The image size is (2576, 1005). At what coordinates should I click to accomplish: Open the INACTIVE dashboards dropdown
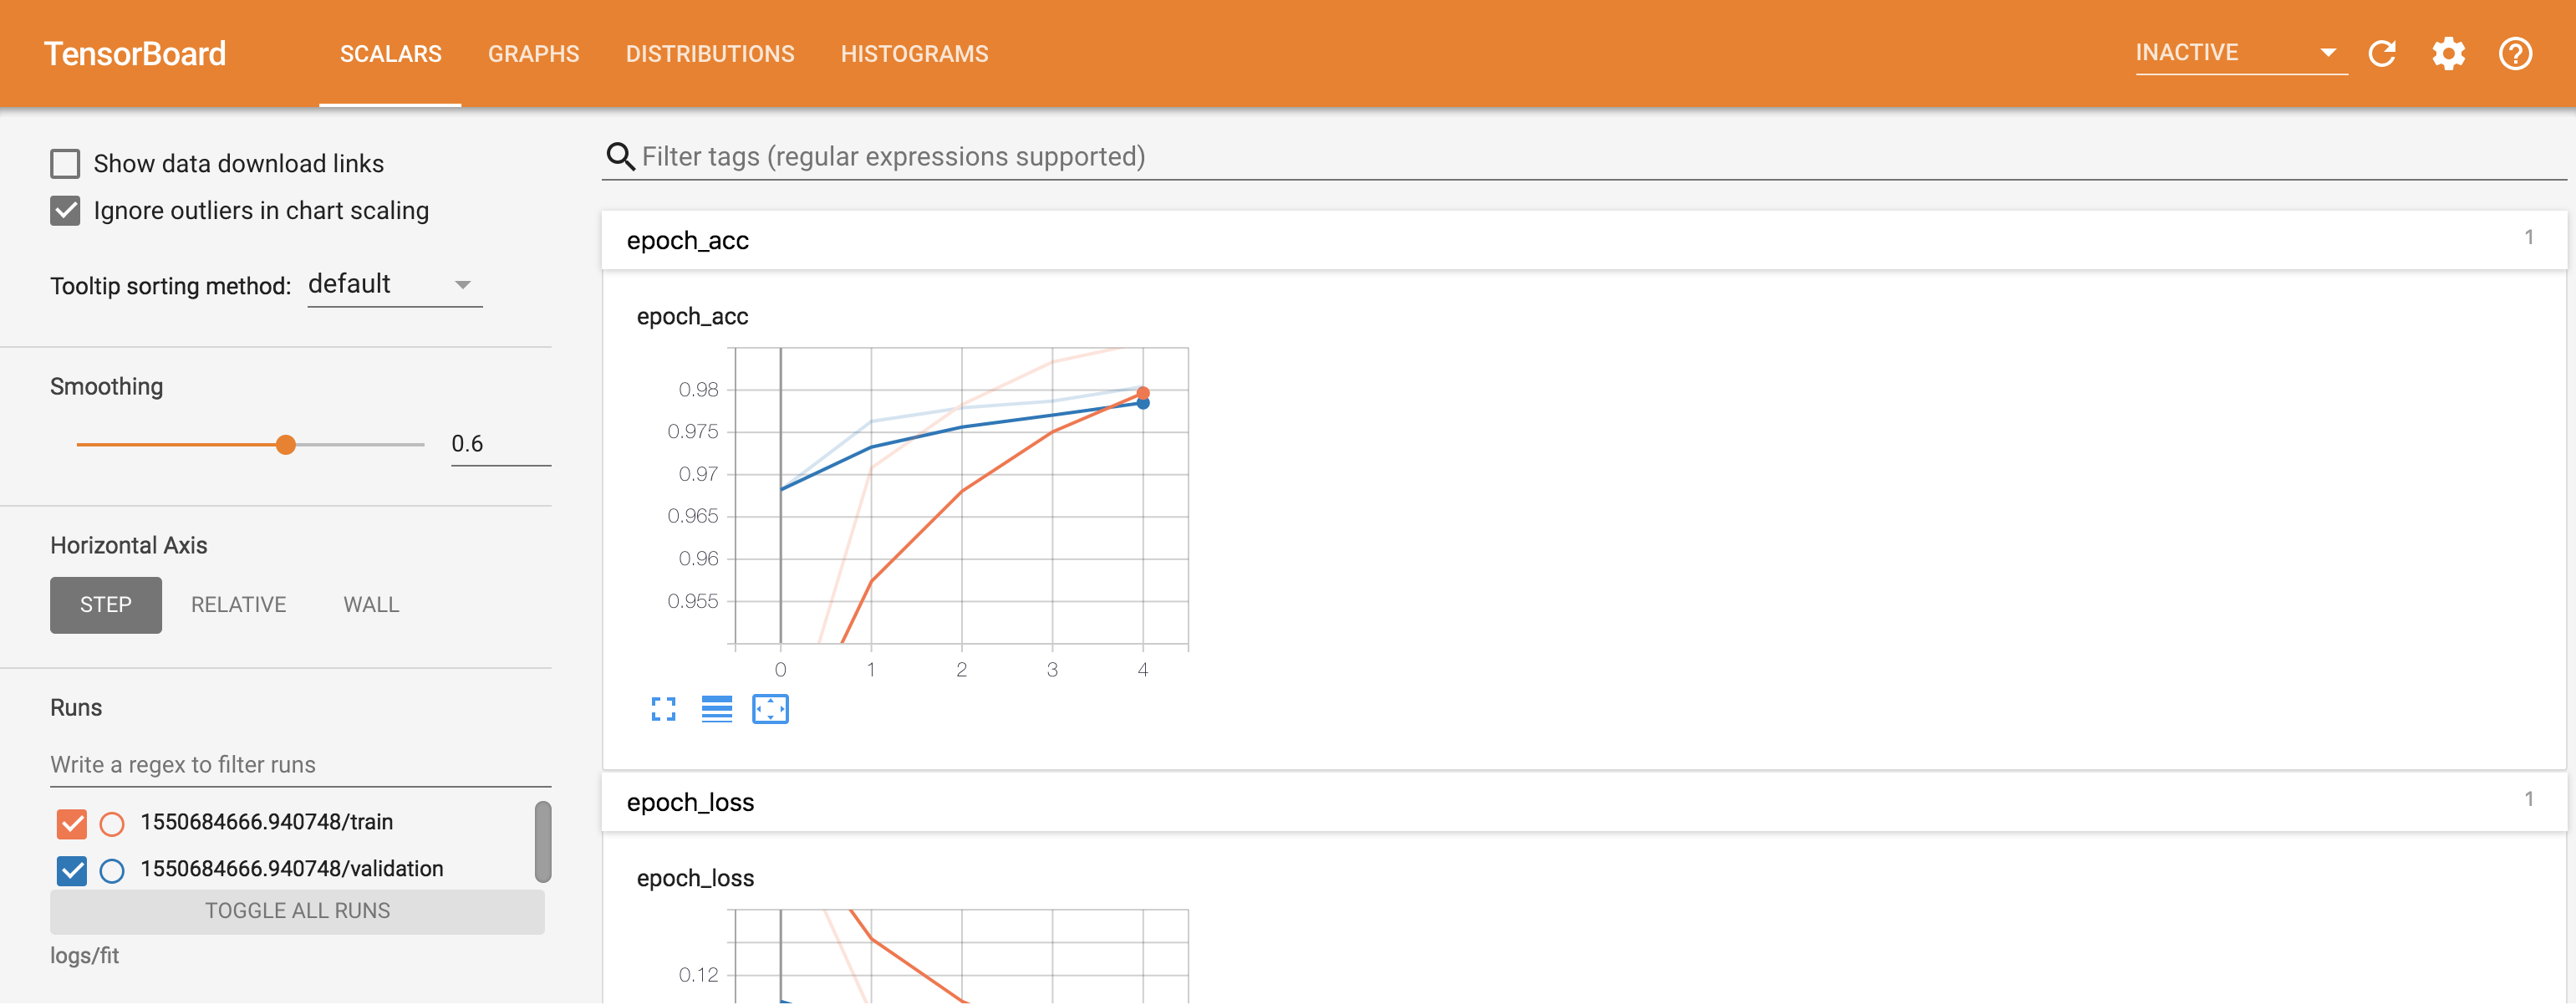point(2238,53)
